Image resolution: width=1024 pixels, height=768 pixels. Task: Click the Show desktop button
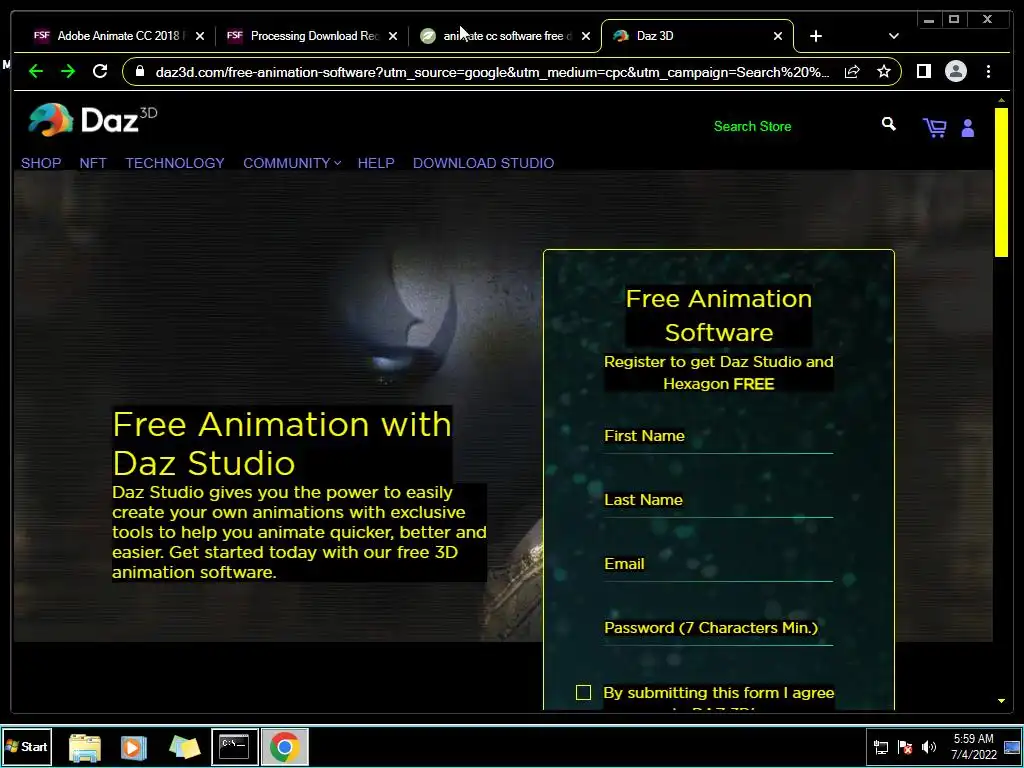pos(1012,746)
